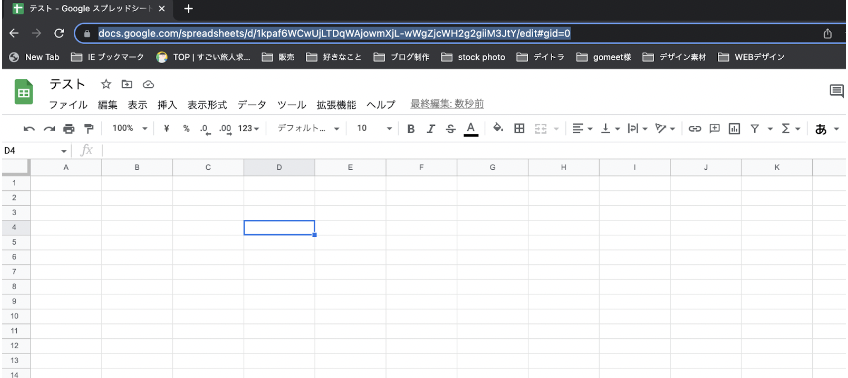Select row 4 header

(x=15, y=227)
